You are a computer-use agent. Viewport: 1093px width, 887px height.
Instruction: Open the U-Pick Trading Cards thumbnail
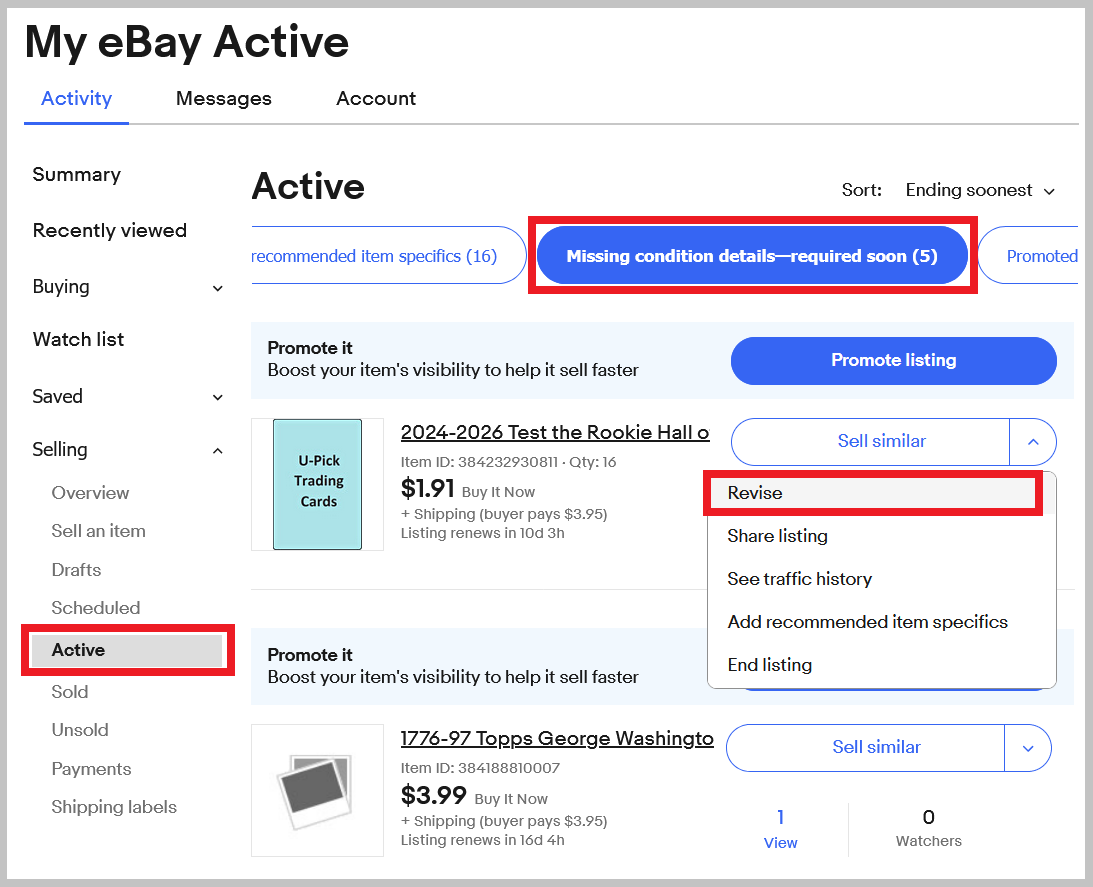tap(317, 485)
